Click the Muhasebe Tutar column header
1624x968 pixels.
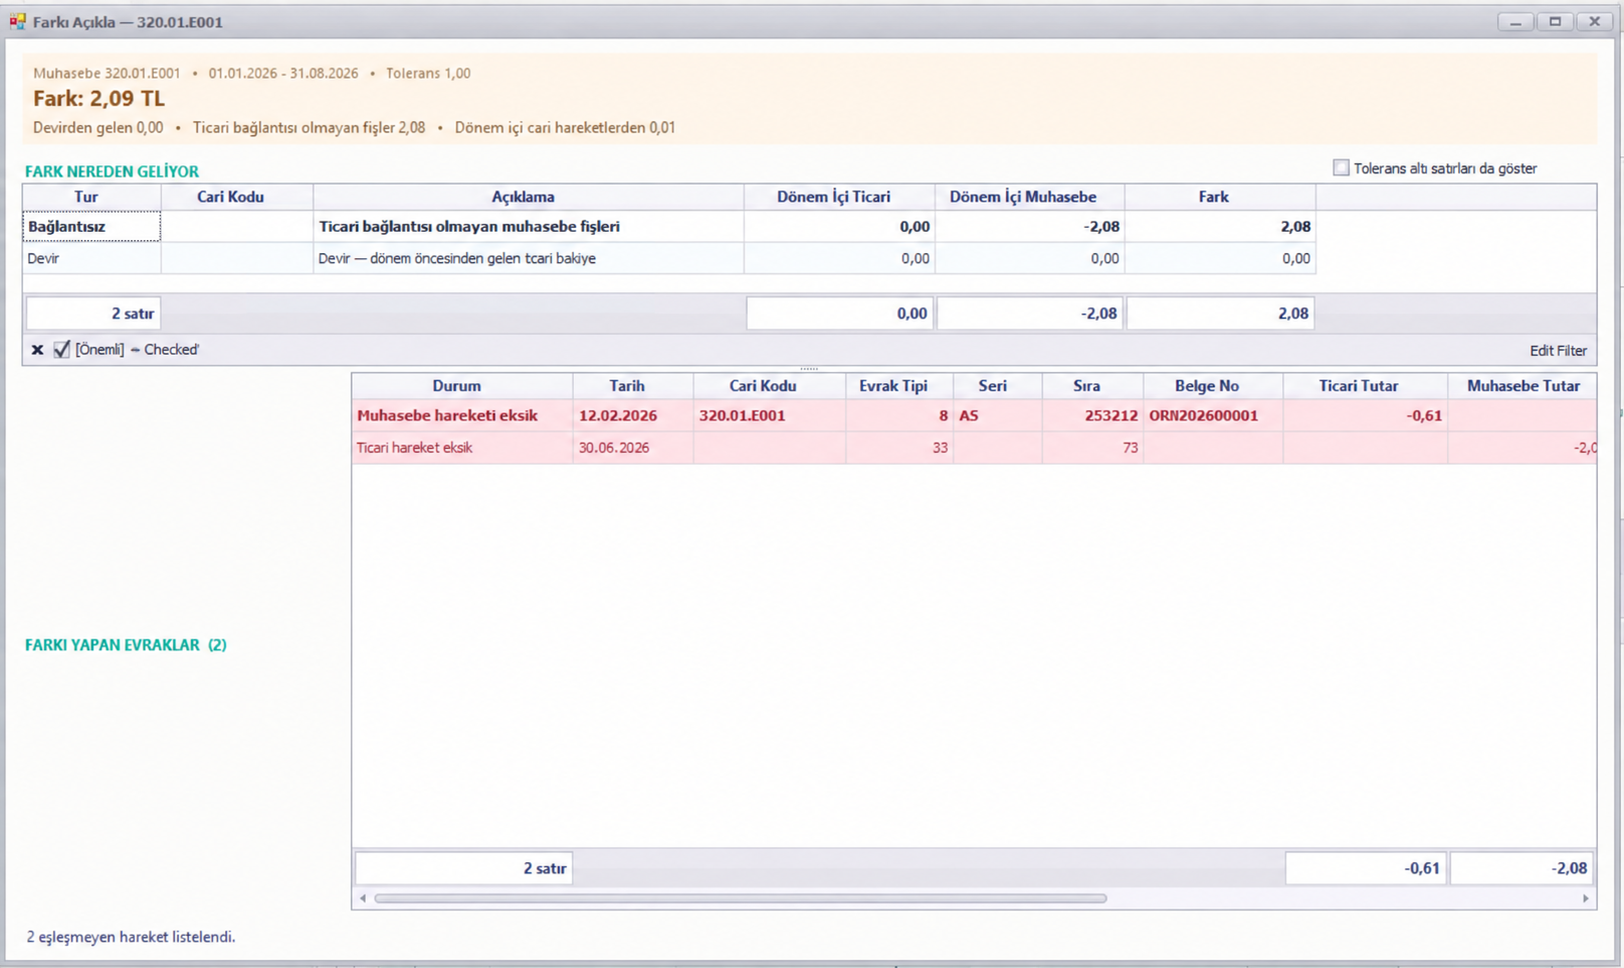[x=1523, y=386]
